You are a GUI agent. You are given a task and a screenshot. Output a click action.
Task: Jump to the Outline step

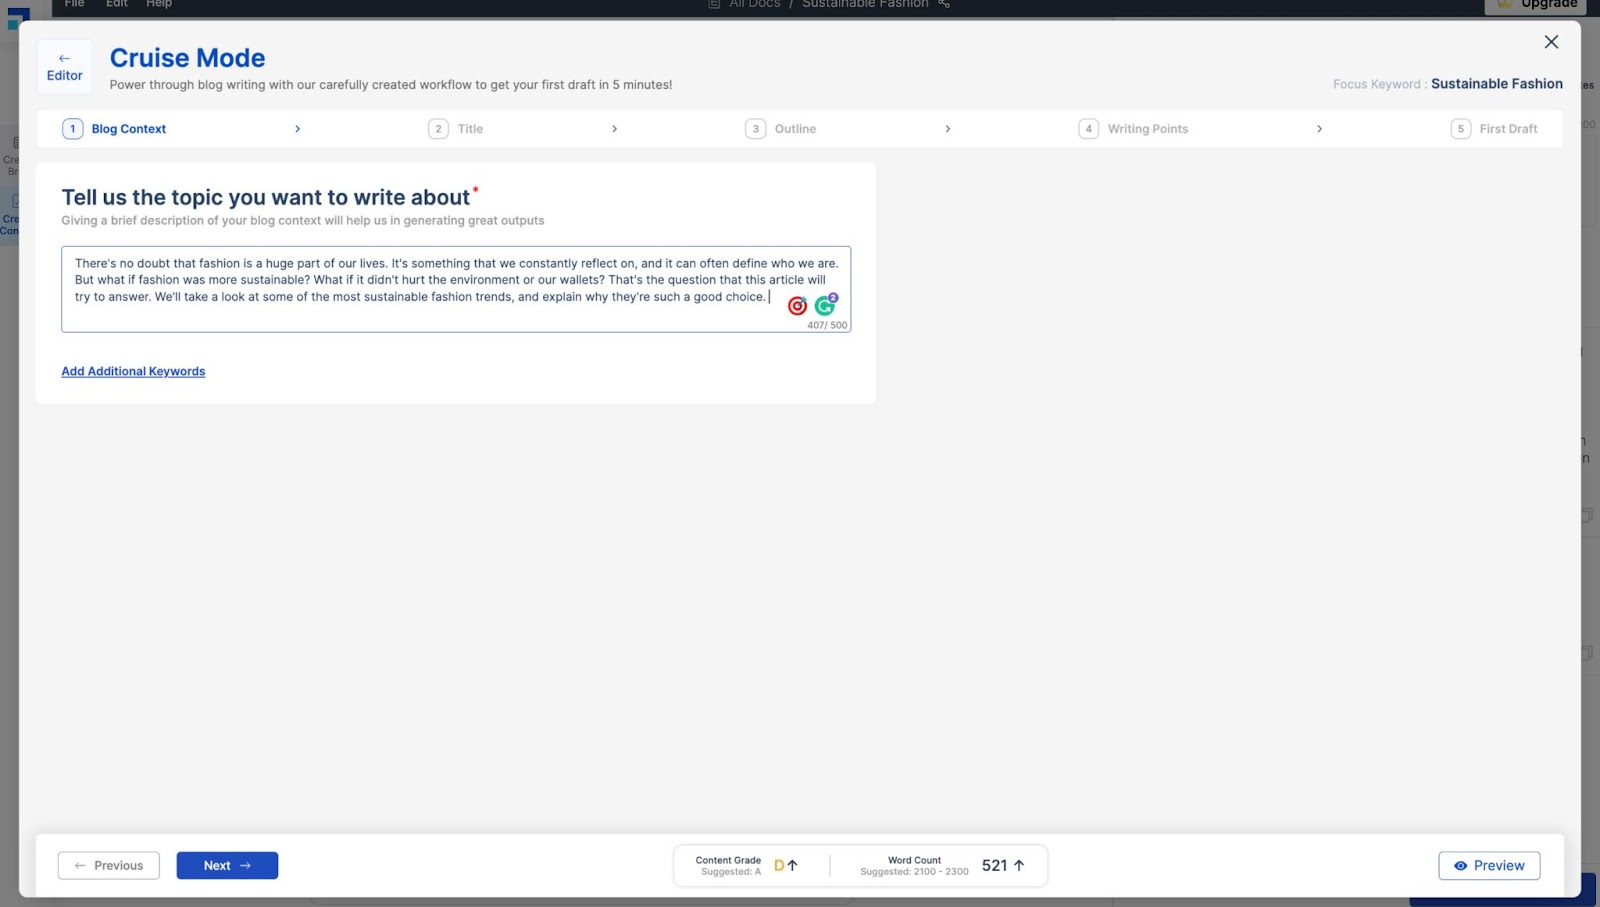coord(795,129)
